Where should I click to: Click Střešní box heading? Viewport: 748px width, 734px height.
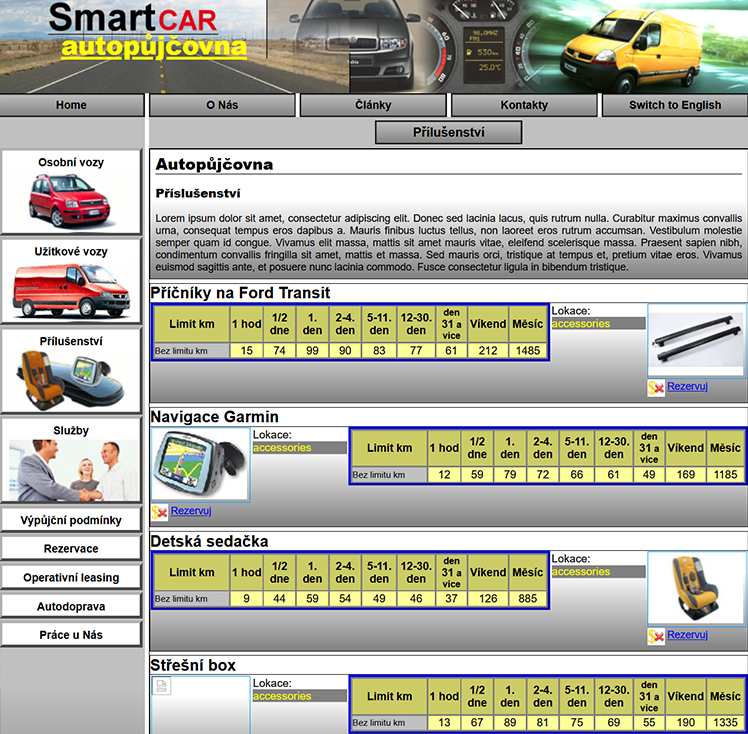point(193,665)
